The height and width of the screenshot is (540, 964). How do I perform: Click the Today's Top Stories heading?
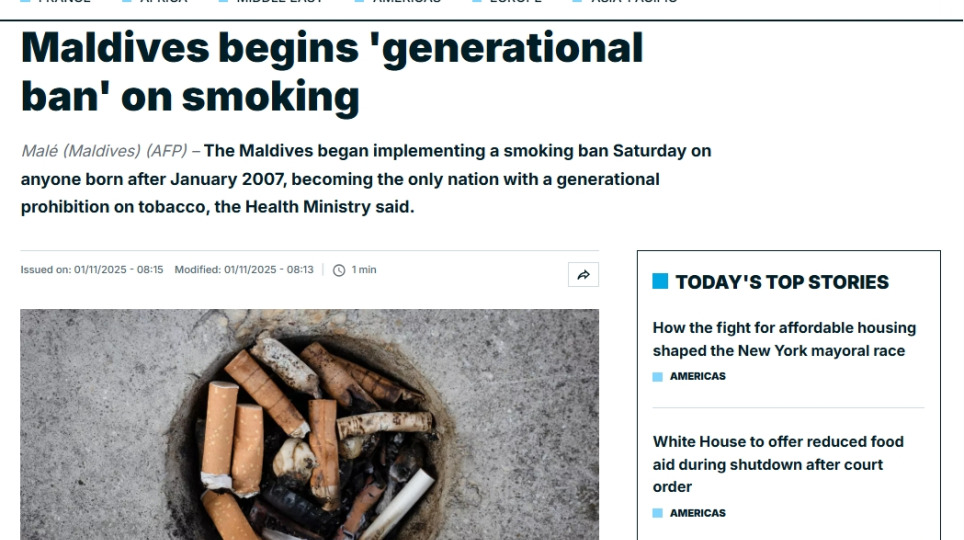click(x=782, y=282)
